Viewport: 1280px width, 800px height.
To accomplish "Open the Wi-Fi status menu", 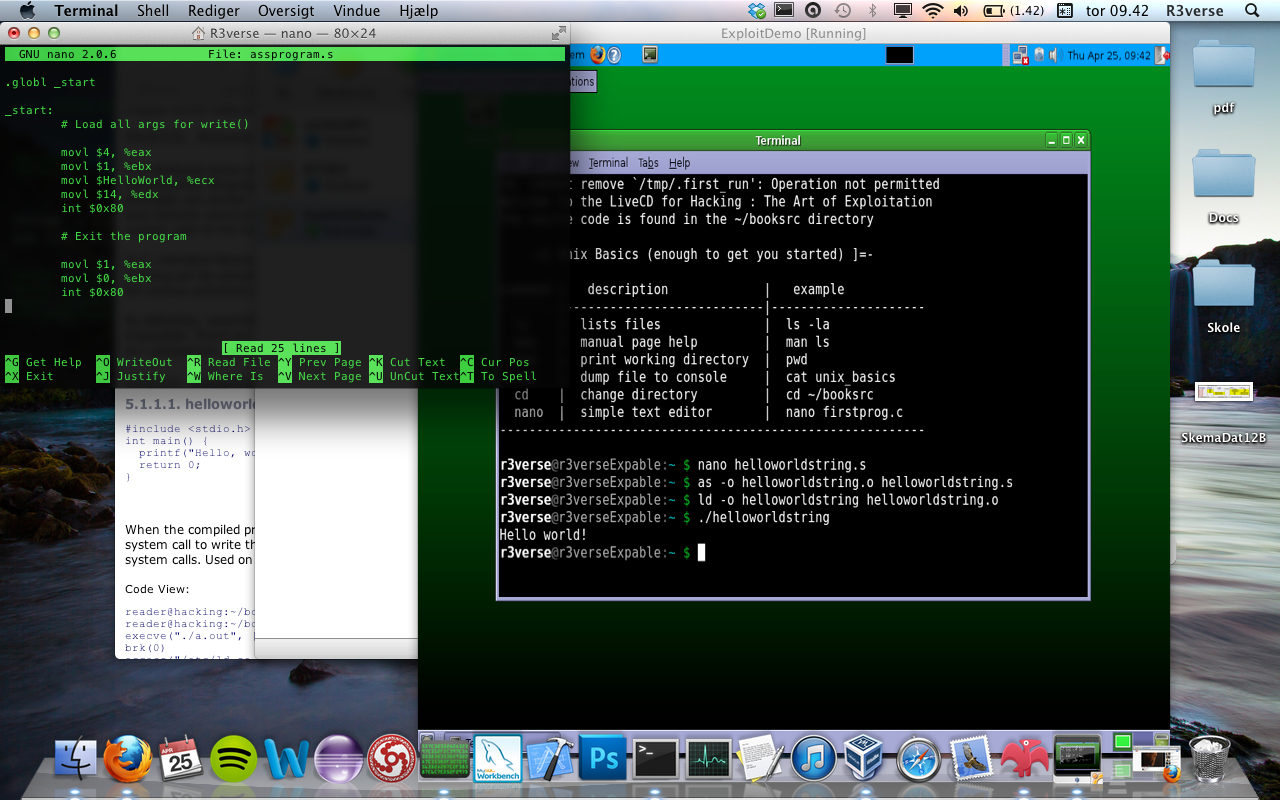I will [x=932, y=11].
